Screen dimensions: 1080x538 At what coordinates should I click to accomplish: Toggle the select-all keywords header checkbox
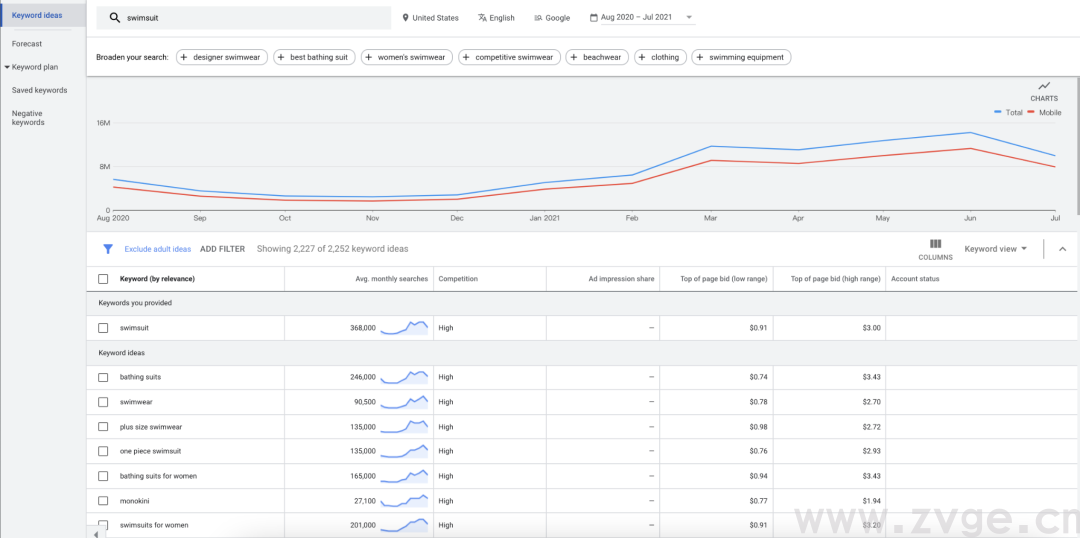pyautogui.click(x=103, y=279)
